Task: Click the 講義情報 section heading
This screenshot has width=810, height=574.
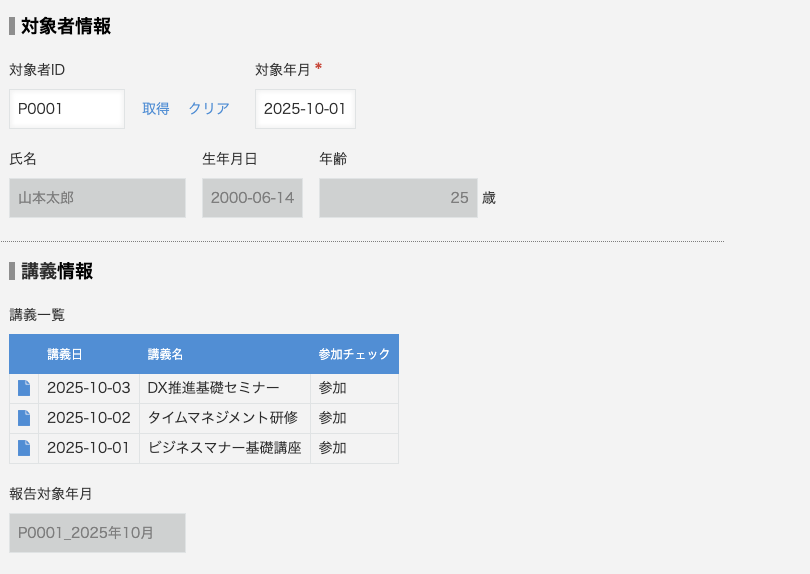Action: 57,271
